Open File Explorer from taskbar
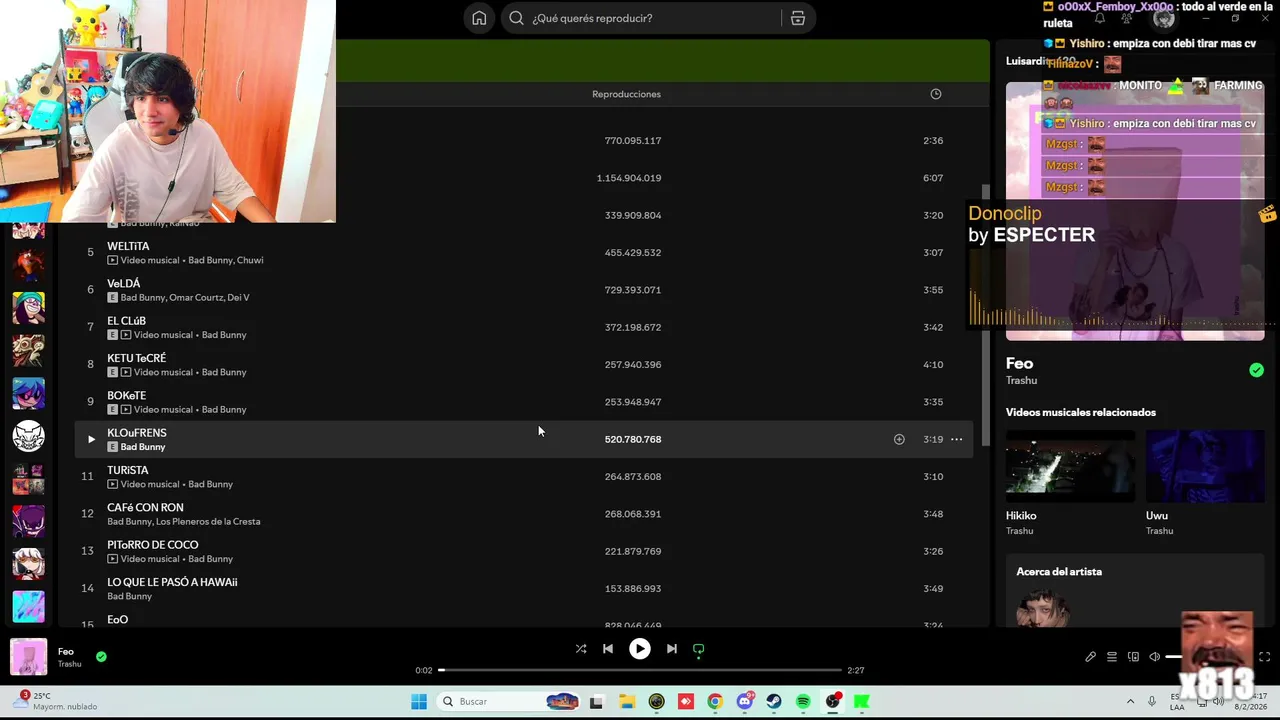The height and width of the screenshot is (720, 1280). click(626, 702)
